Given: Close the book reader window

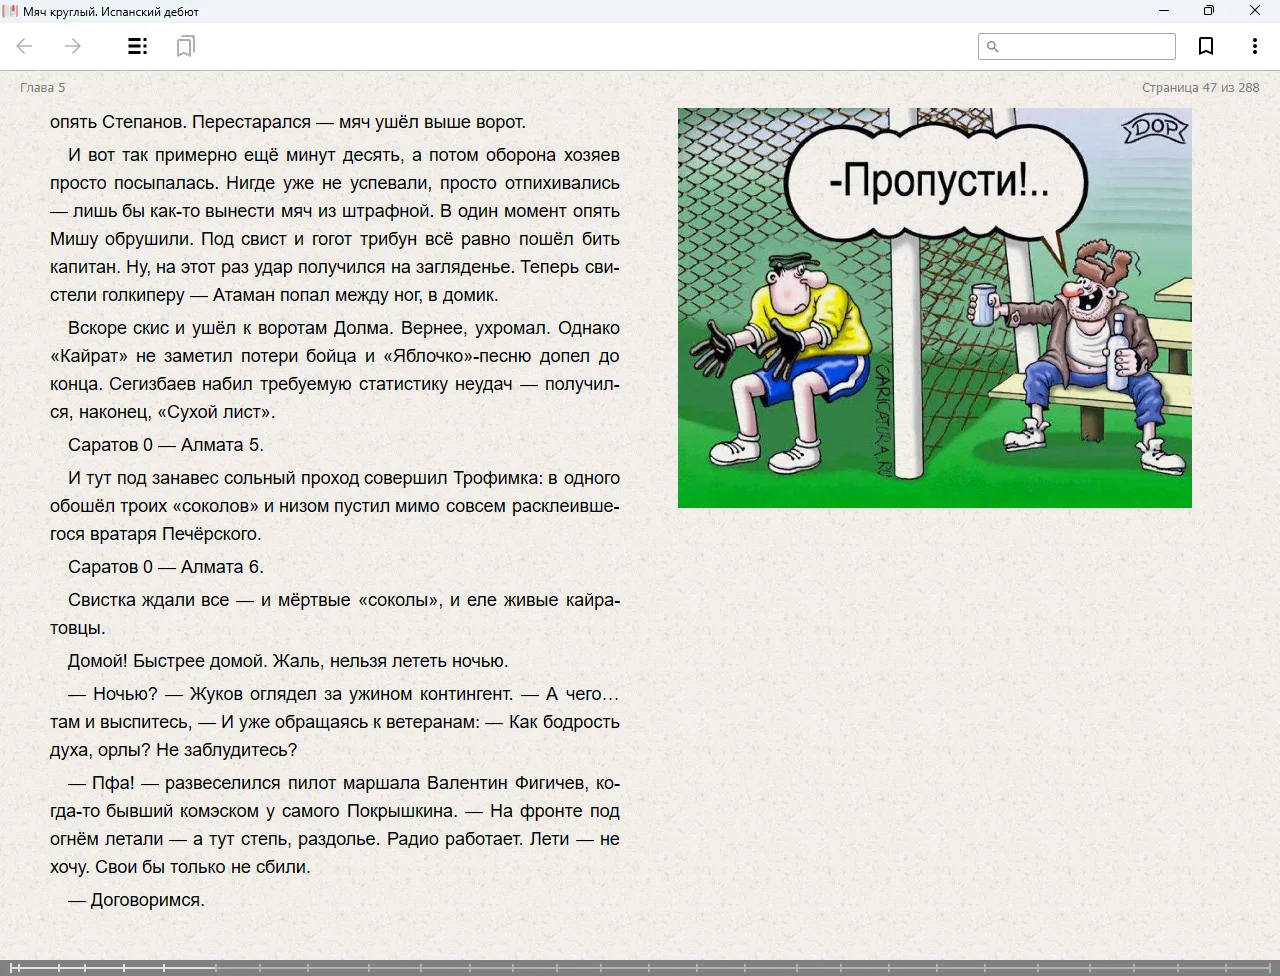Looking at the screenshot, I should click(1255, 11).
